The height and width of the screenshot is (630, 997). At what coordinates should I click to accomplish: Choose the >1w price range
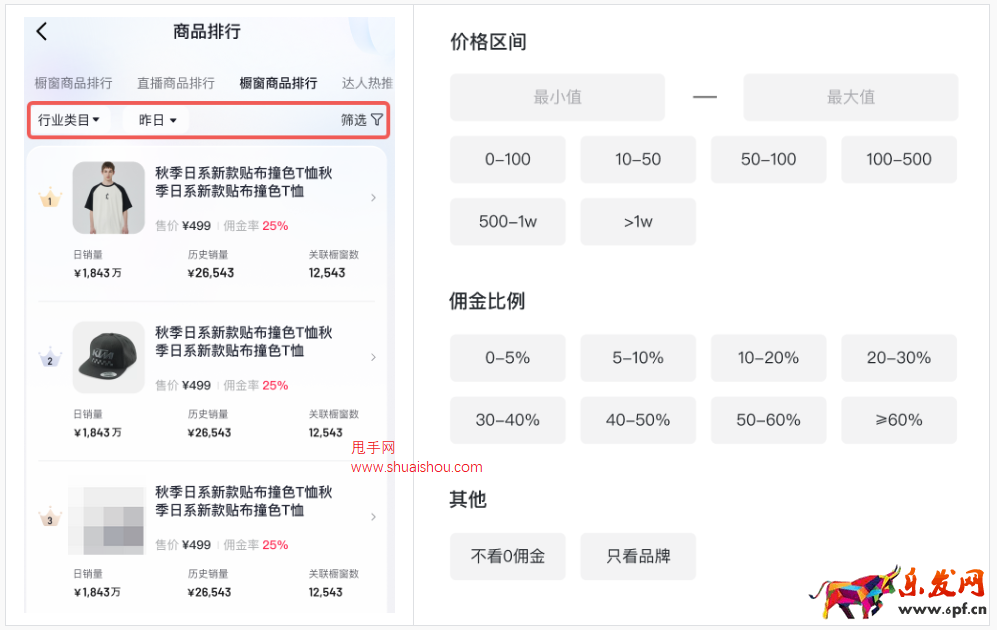638,222
